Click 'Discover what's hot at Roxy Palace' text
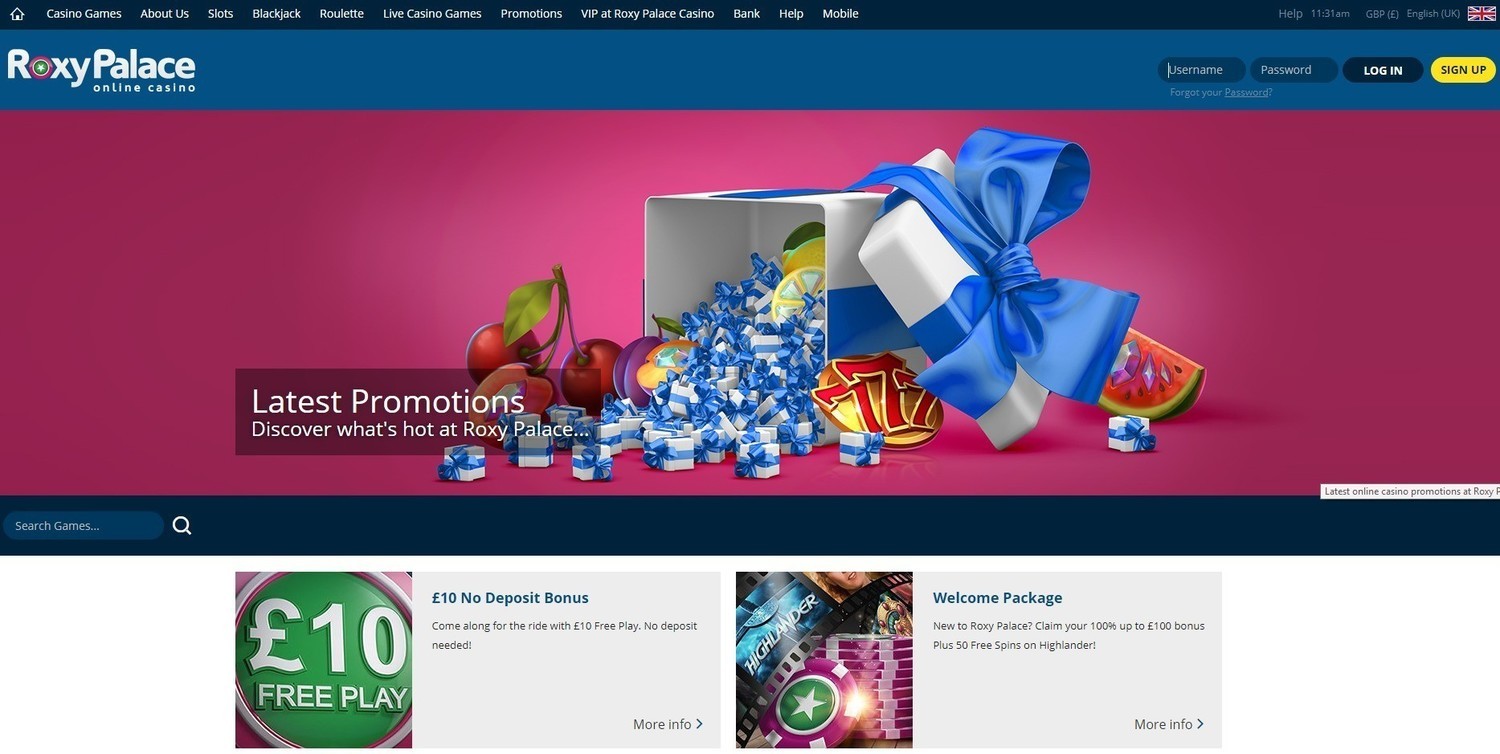The width and height of the screenshot is (1500, 754). tap(420, 430)
